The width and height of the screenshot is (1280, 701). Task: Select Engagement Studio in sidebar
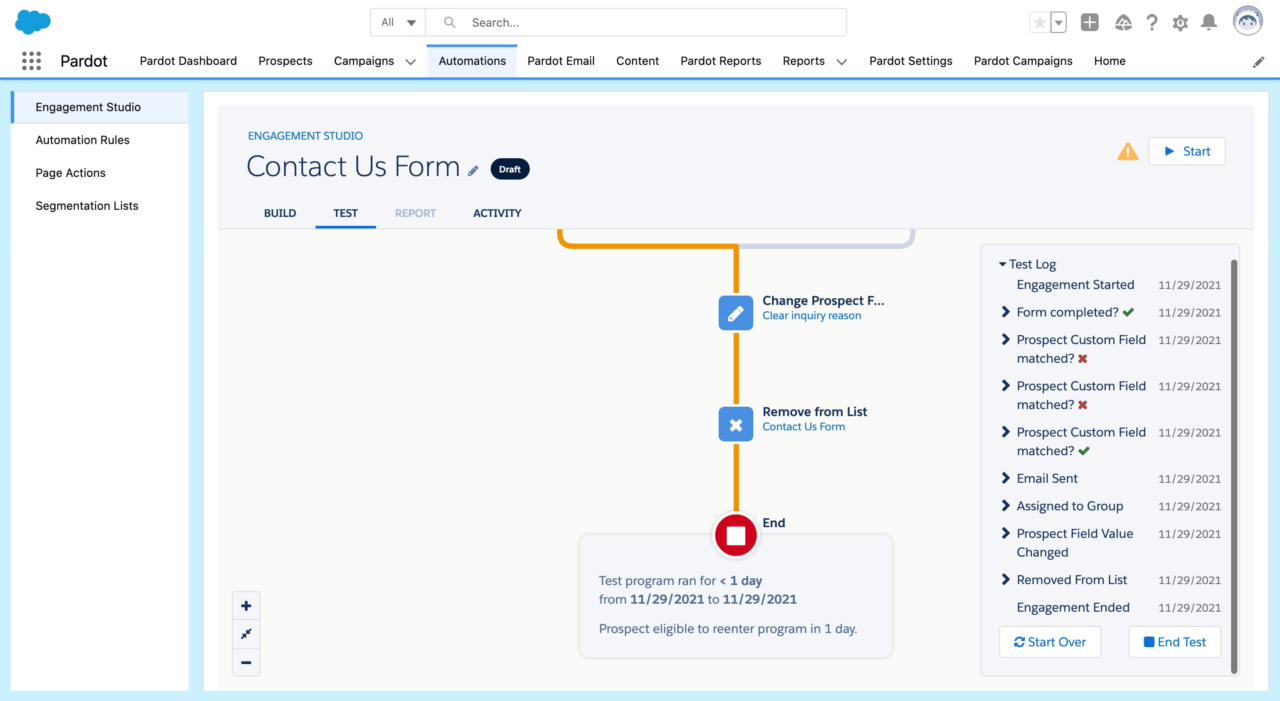click(100, 107)
